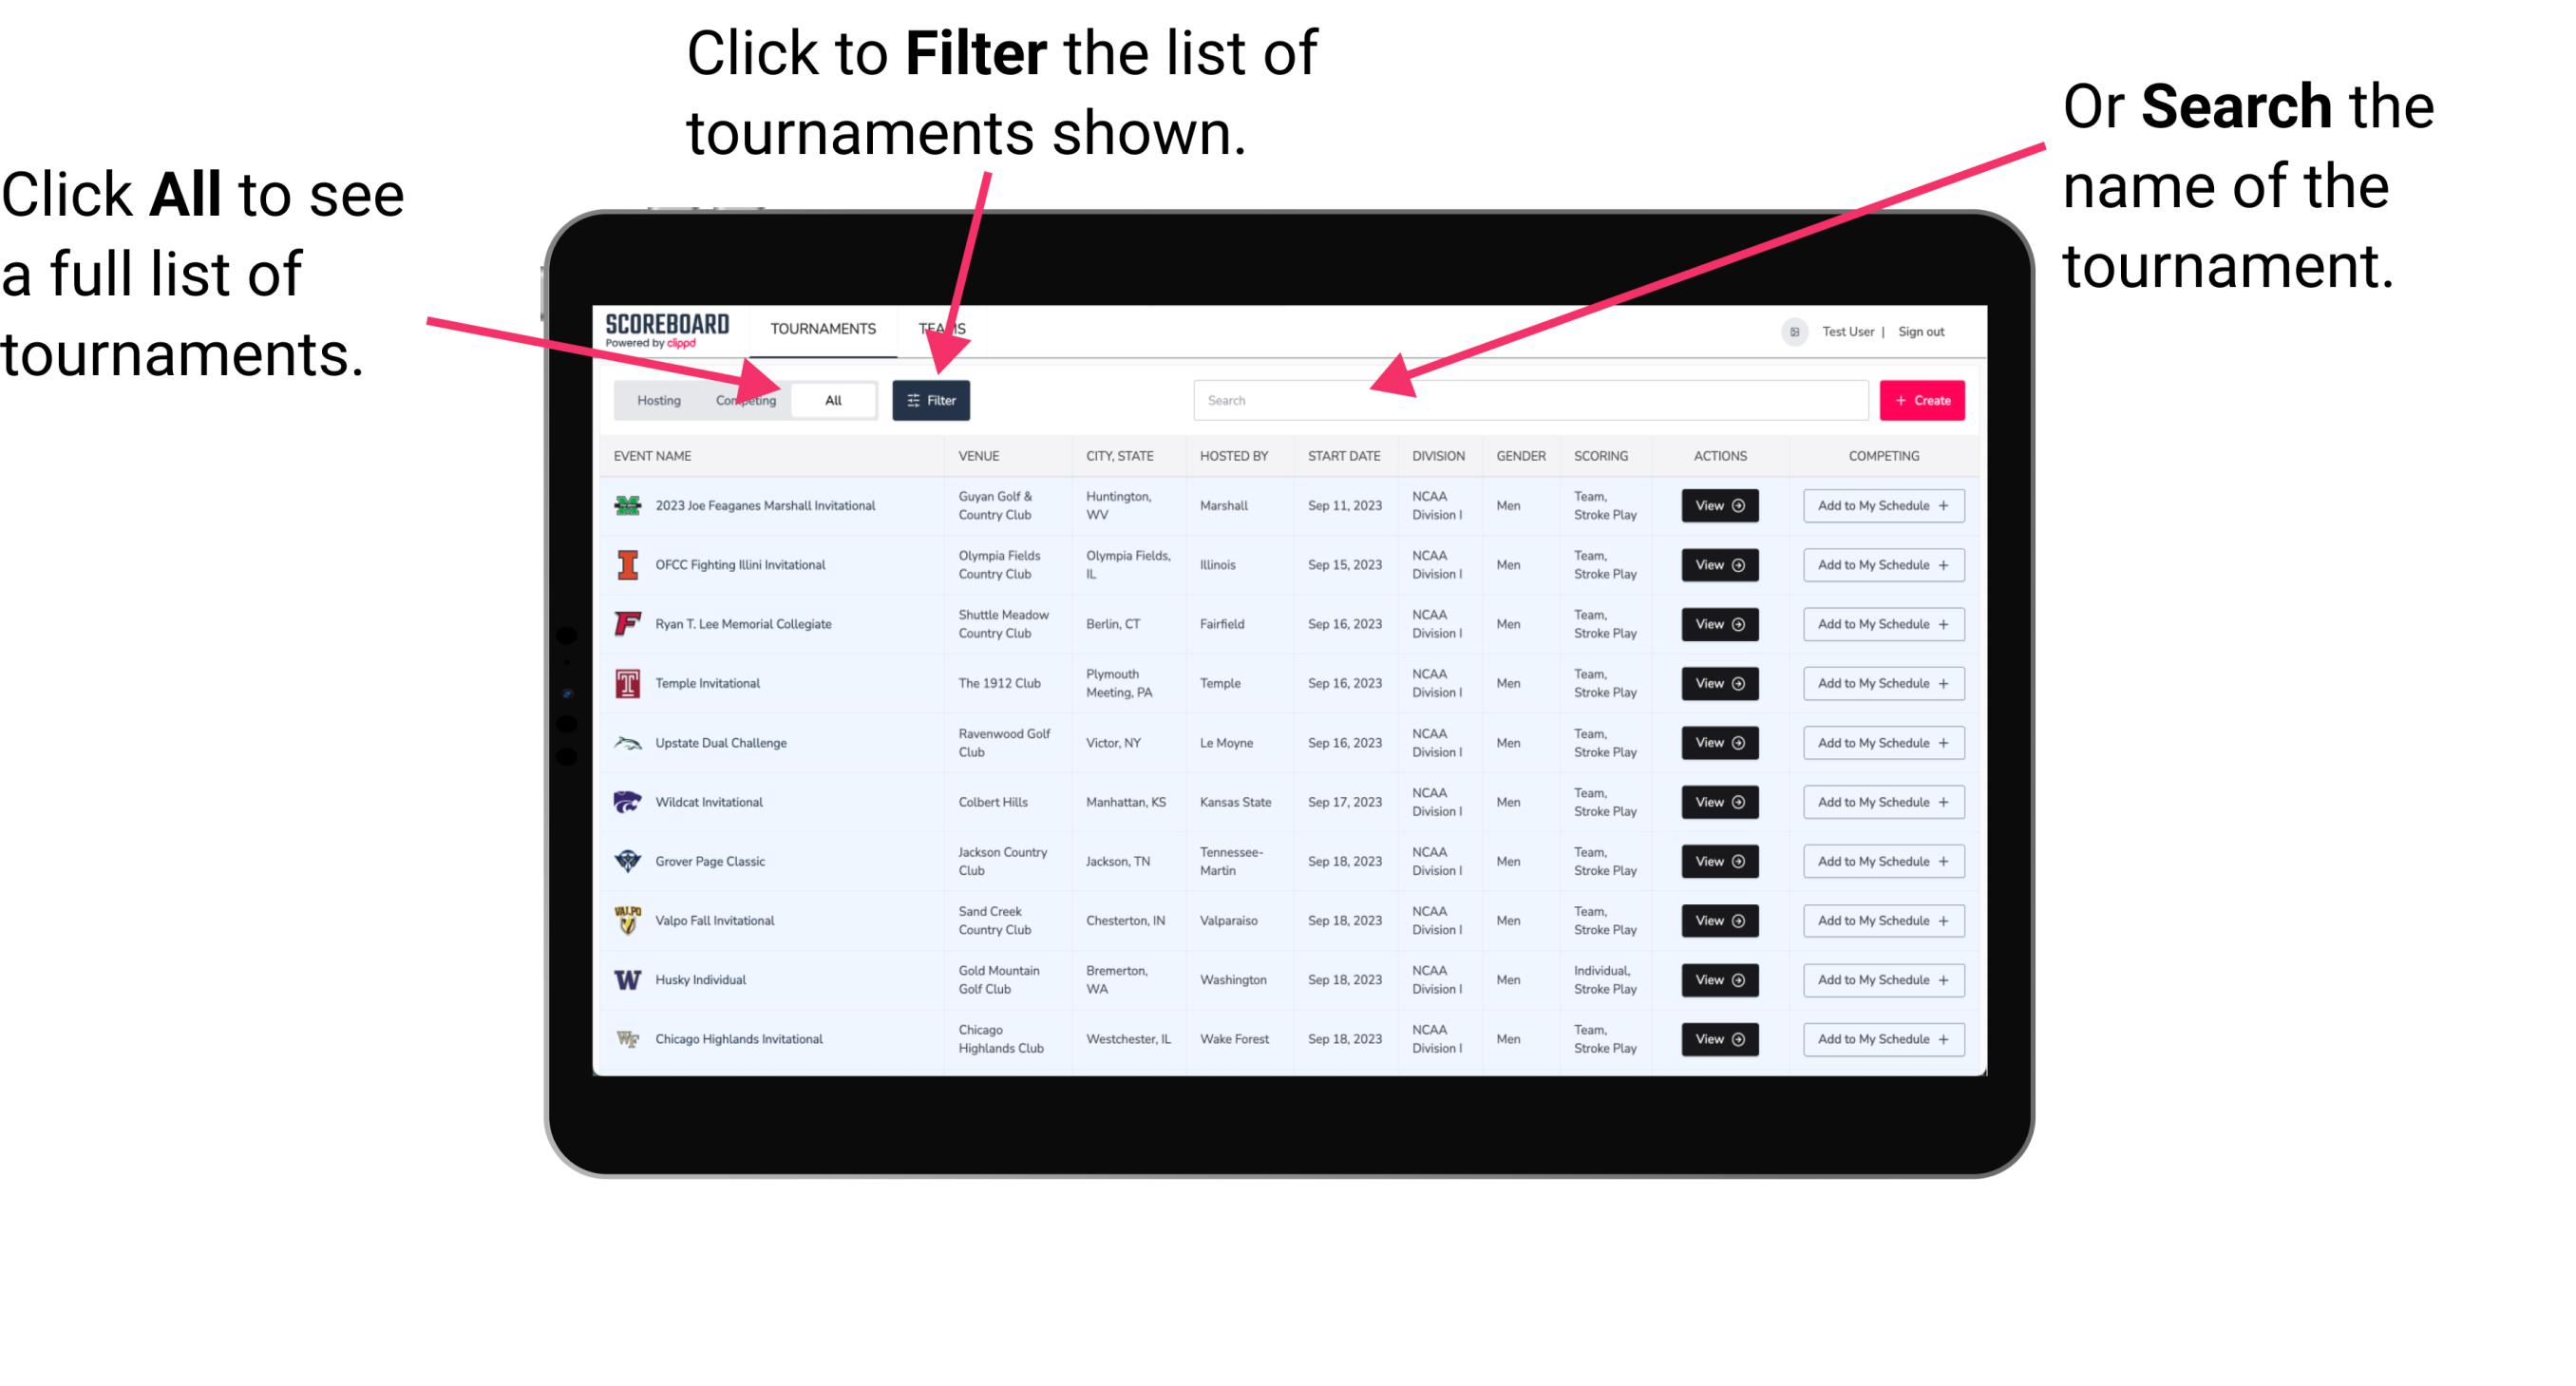Click TEAMS tab in navigation
The image size is (2576, 1386).
pyautogui.click(x=943, y=328)
